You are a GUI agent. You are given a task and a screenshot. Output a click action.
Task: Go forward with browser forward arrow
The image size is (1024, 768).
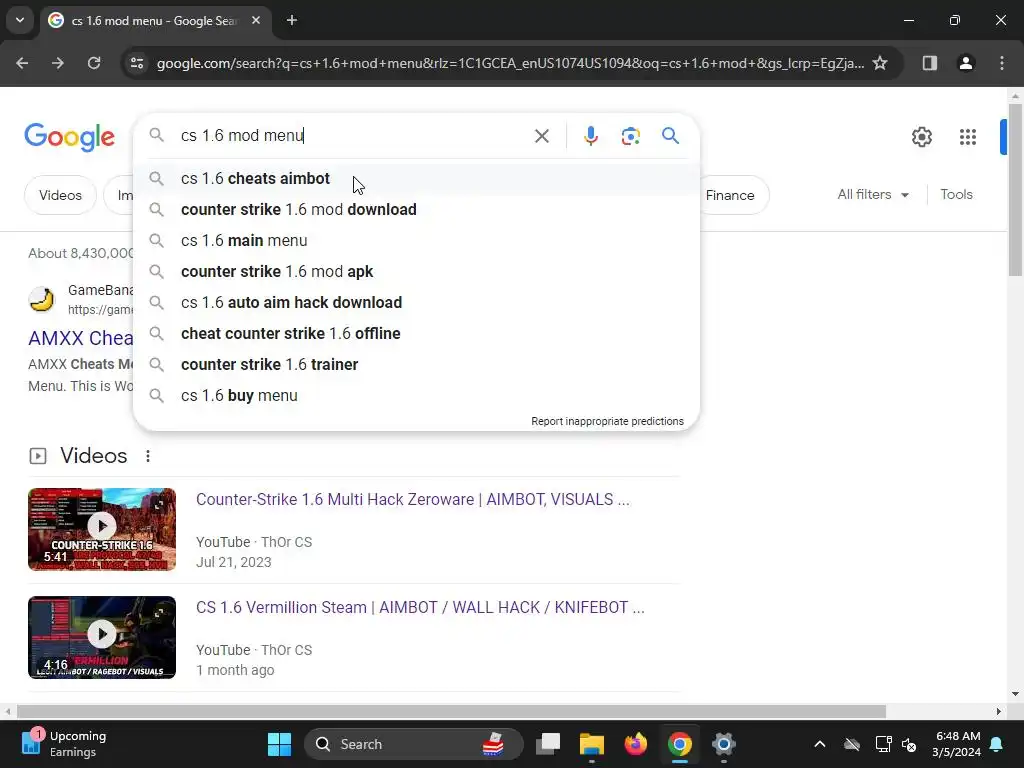pyautogui.click(x=58, y=63)
